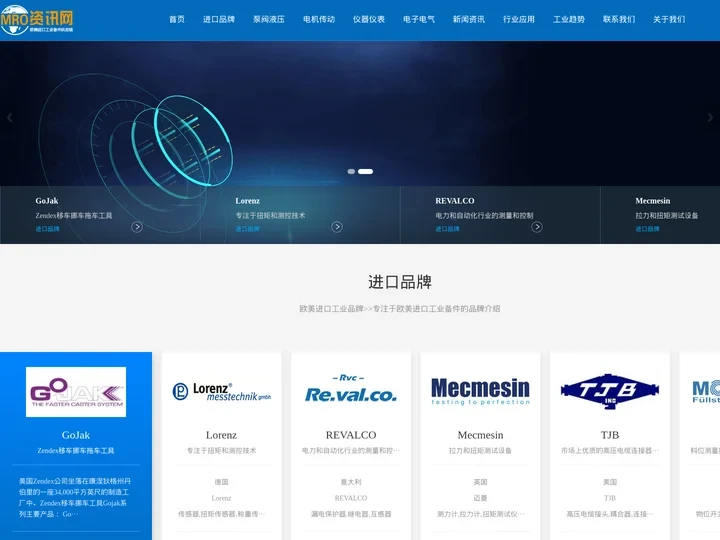Image resolution: width=720 pixels, height=540 pixels.
Task: Click the circled arrow in the Lorenz banner panel
Action: (337, 227)
